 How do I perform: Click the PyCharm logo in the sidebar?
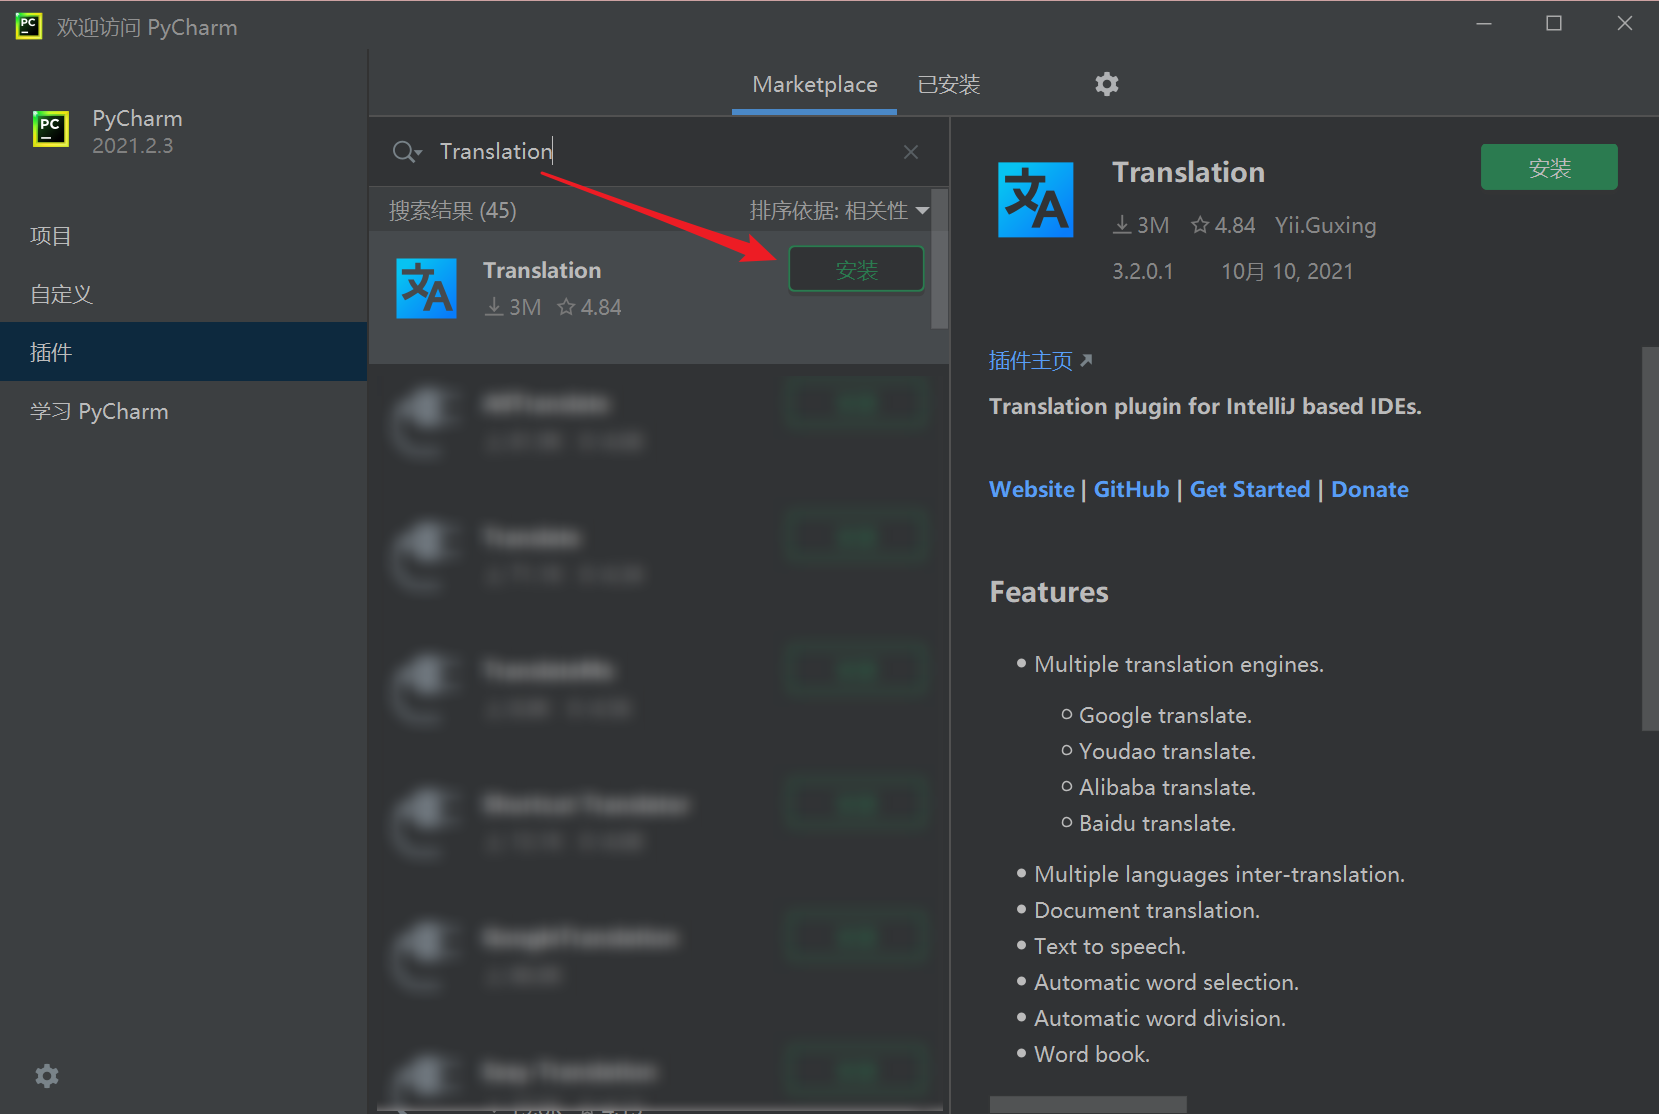51,130
